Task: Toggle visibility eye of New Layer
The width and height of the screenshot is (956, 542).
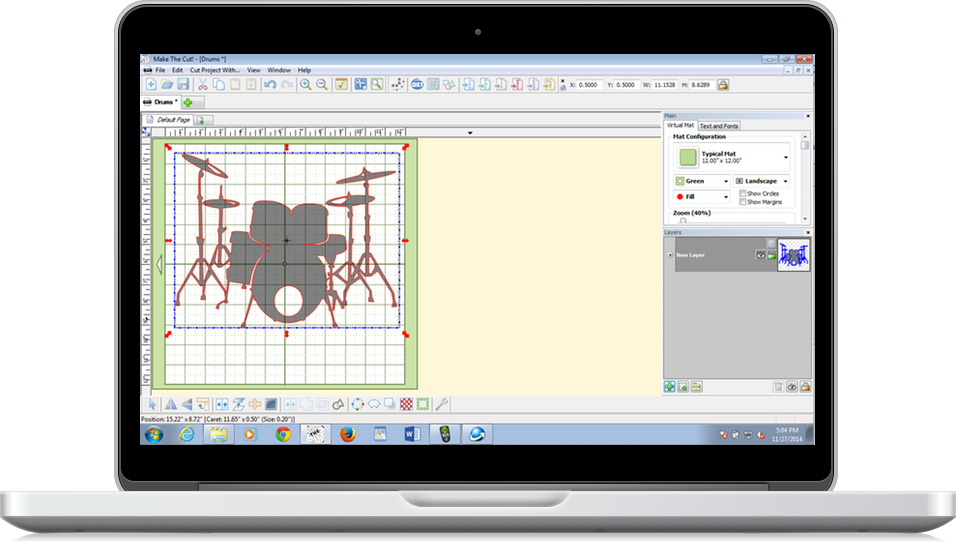Action: pyautogui.click(x=759, y=255)
